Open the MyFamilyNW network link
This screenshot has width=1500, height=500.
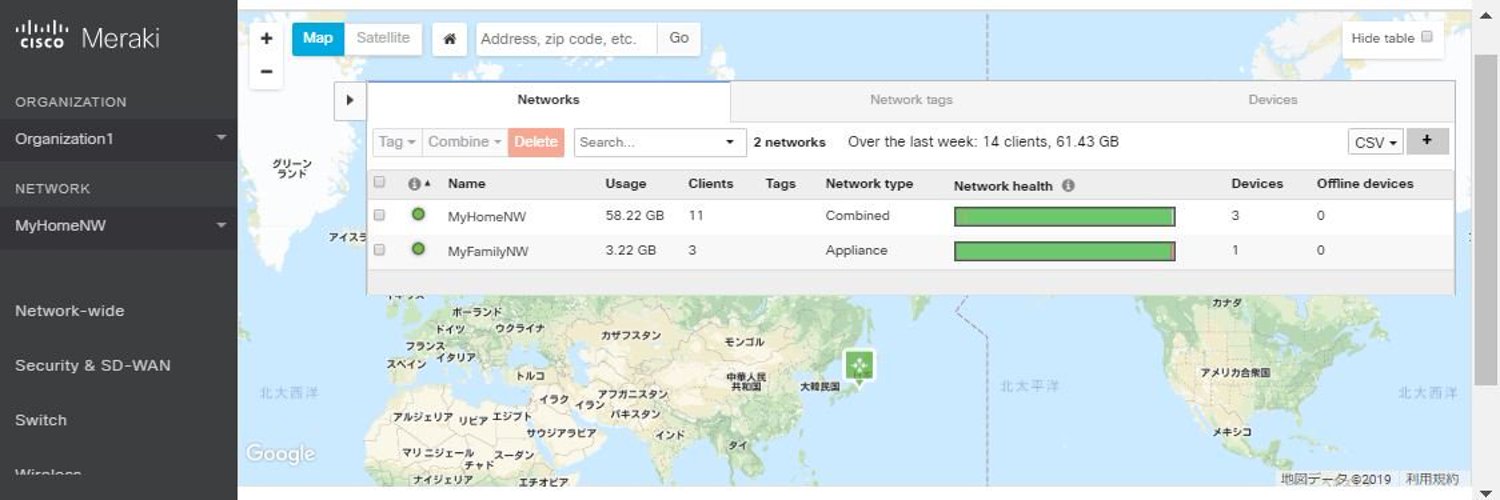click(488, 251)
